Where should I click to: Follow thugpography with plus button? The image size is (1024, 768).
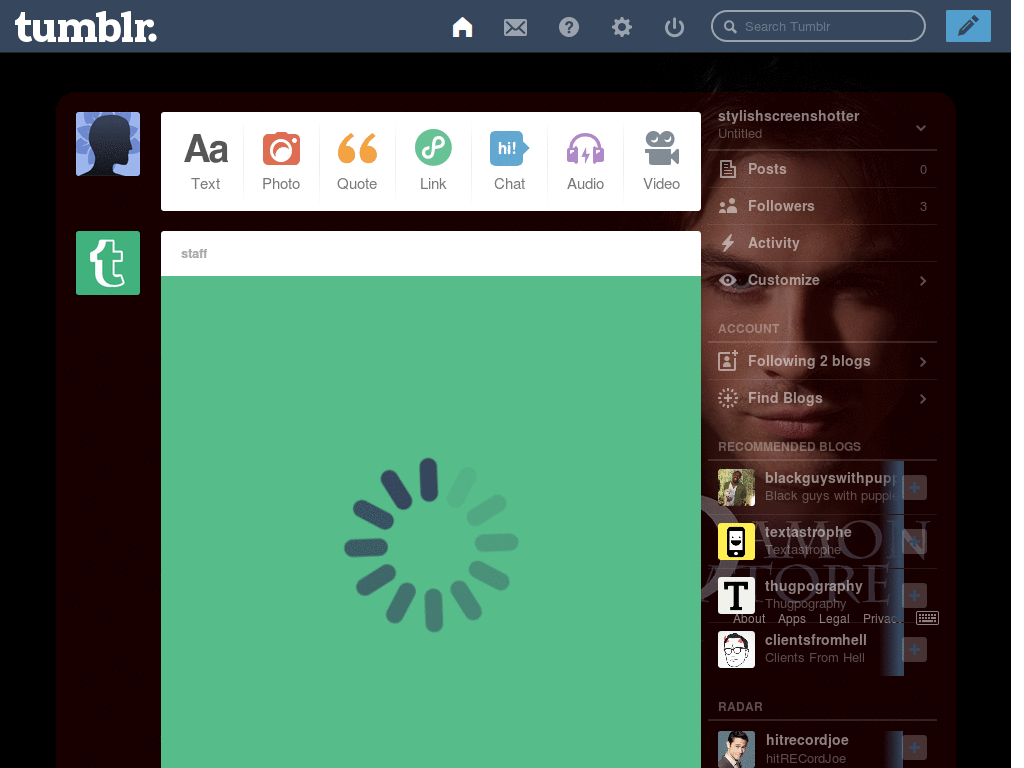click(x=914, y=596)
